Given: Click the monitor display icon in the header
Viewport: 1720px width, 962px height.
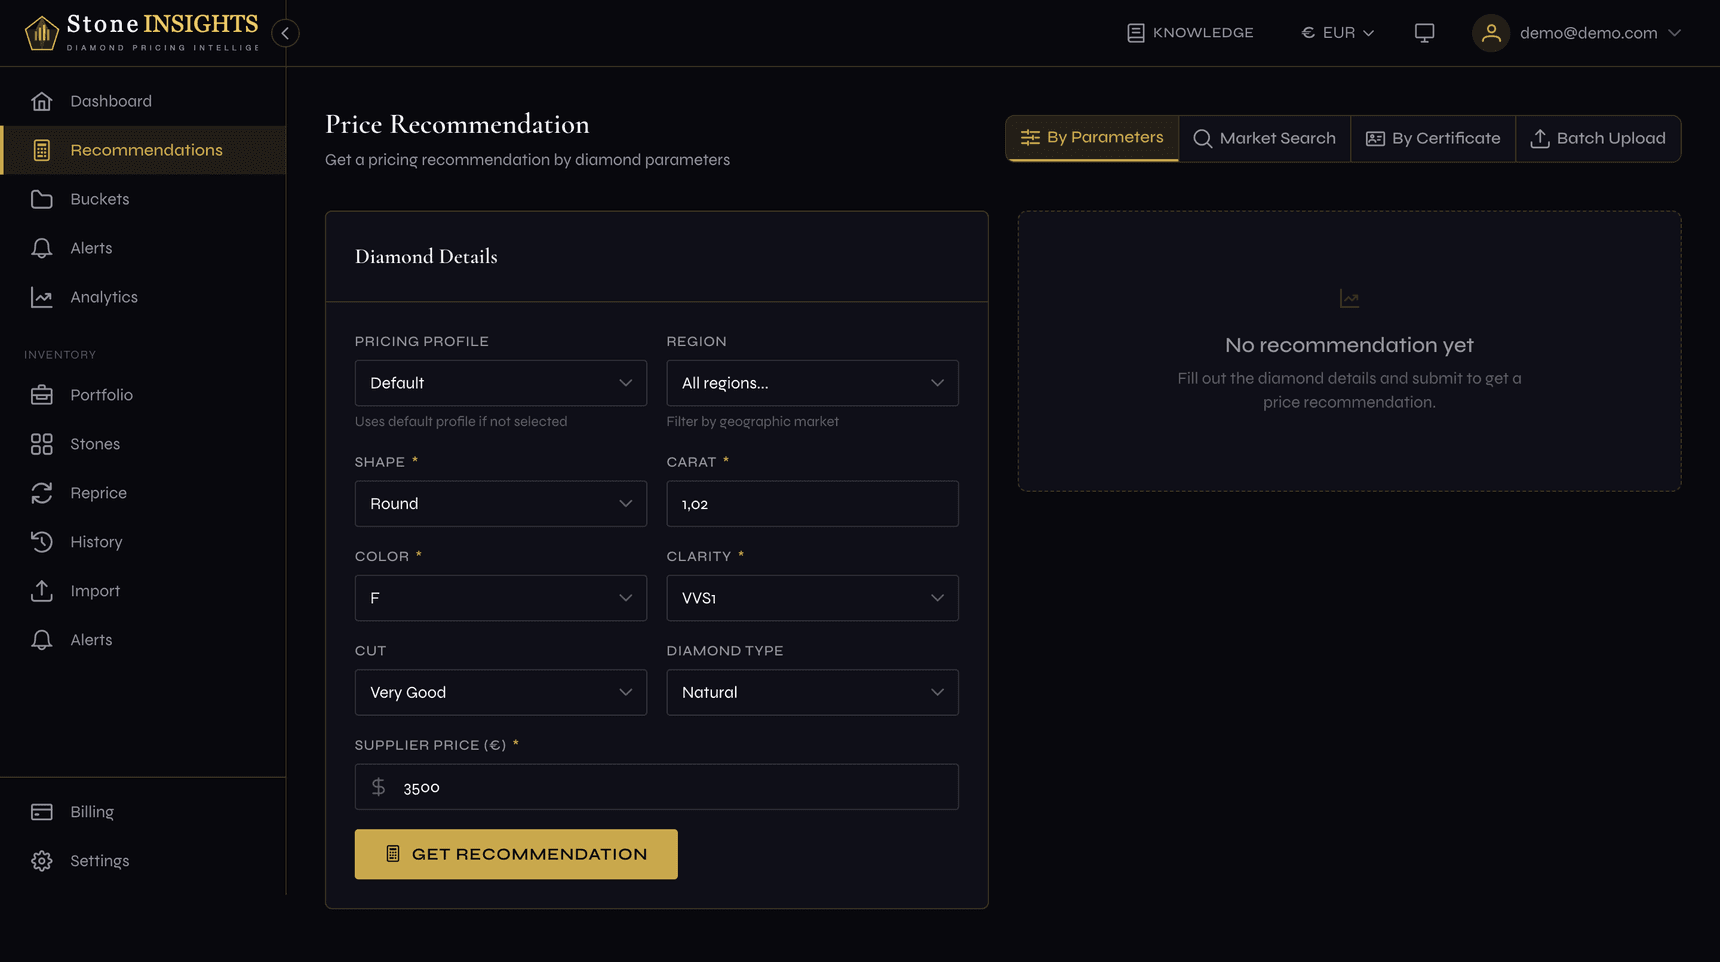Looking at the screenshot, I should (x=1424, y=33).
